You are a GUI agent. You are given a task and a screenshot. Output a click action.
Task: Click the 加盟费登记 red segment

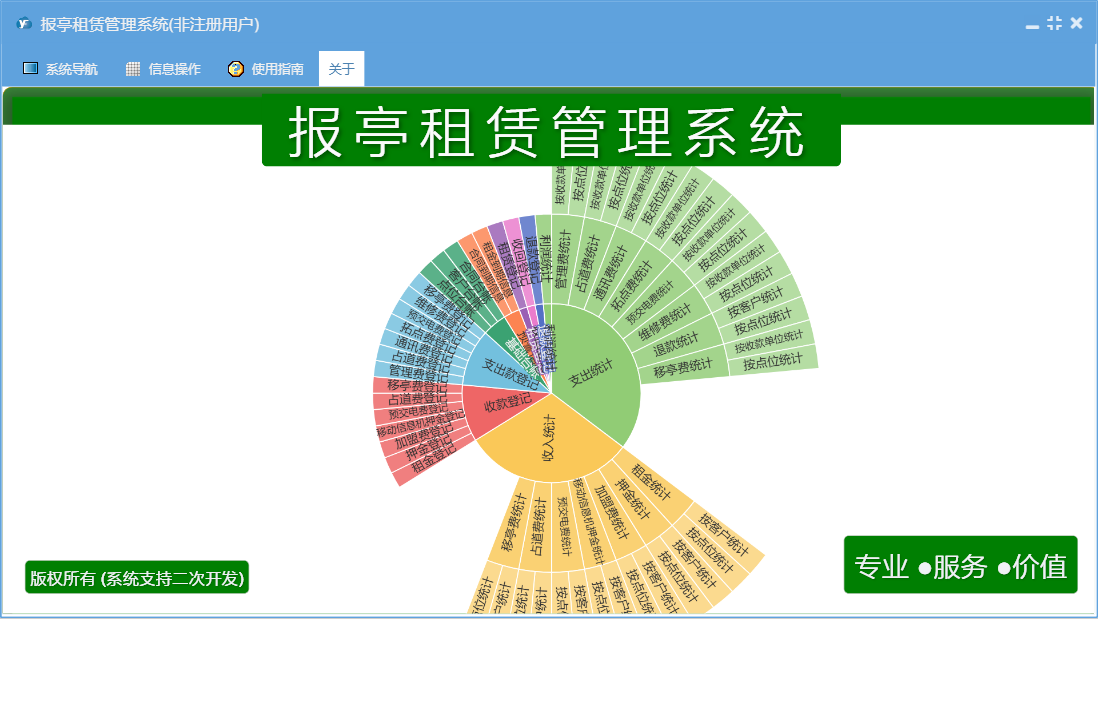tap(423, 438)
